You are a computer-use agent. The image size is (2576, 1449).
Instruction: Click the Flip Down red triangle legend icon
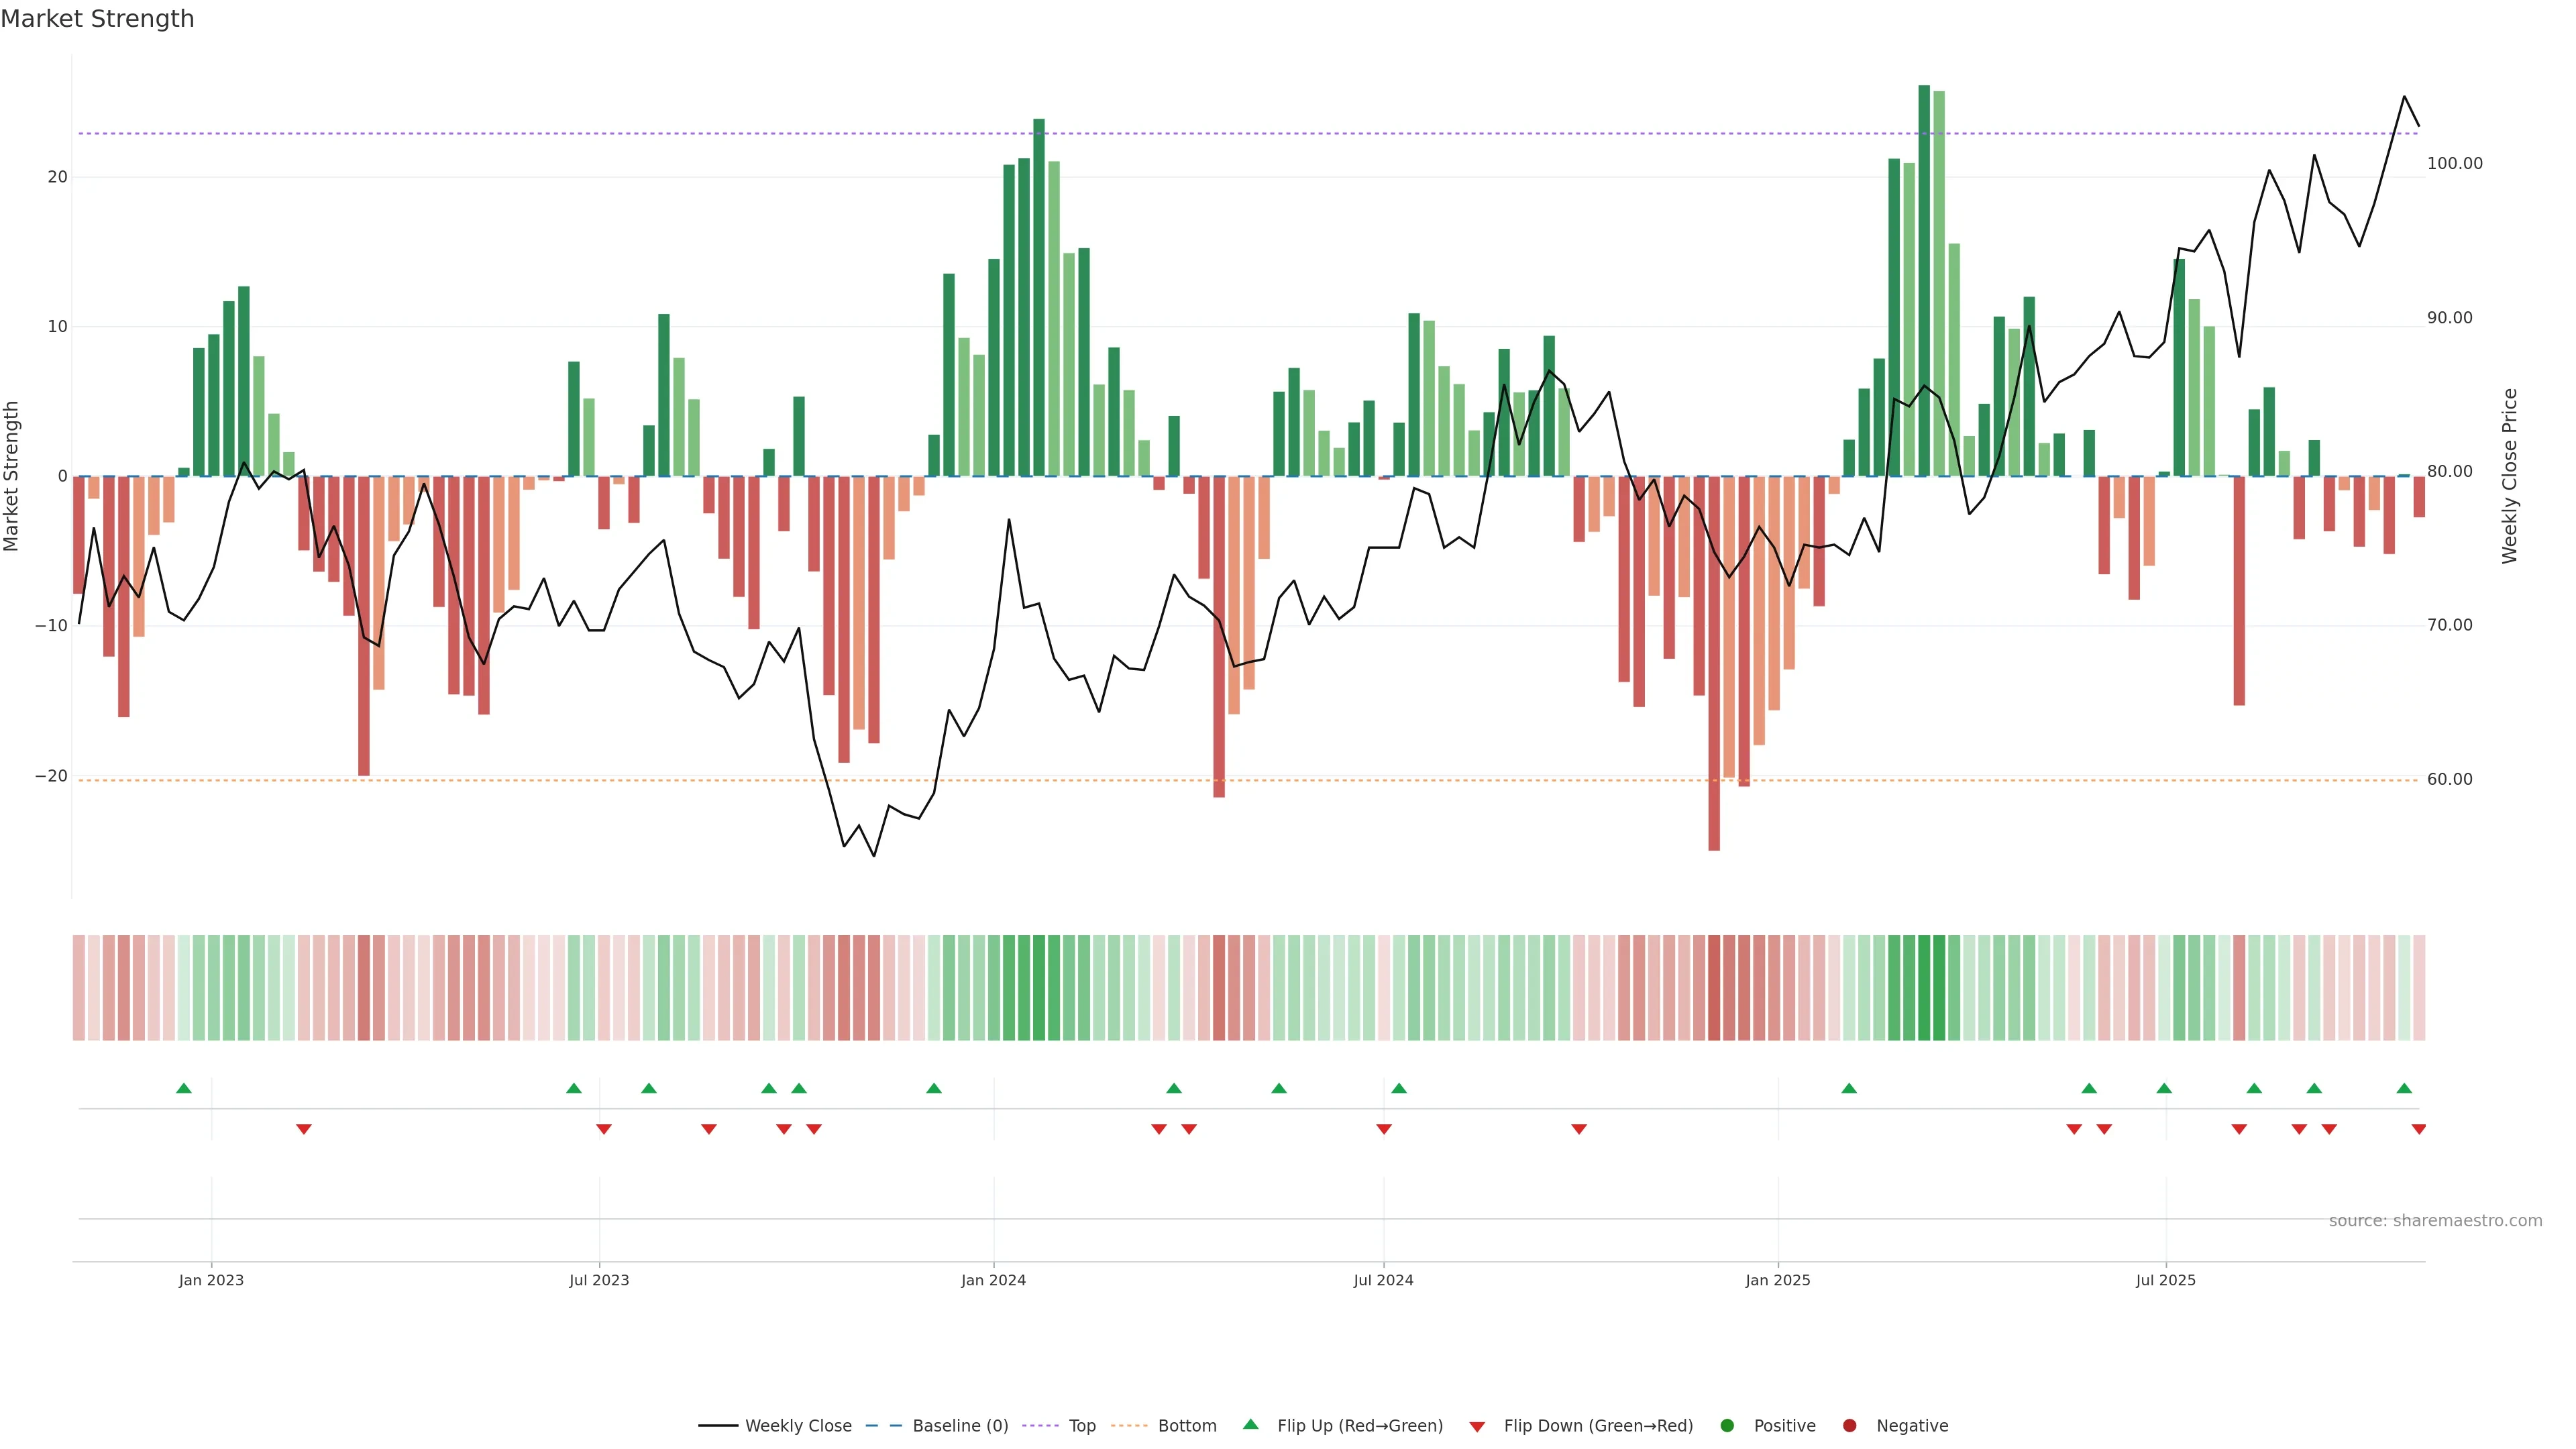[1477, 1427]
